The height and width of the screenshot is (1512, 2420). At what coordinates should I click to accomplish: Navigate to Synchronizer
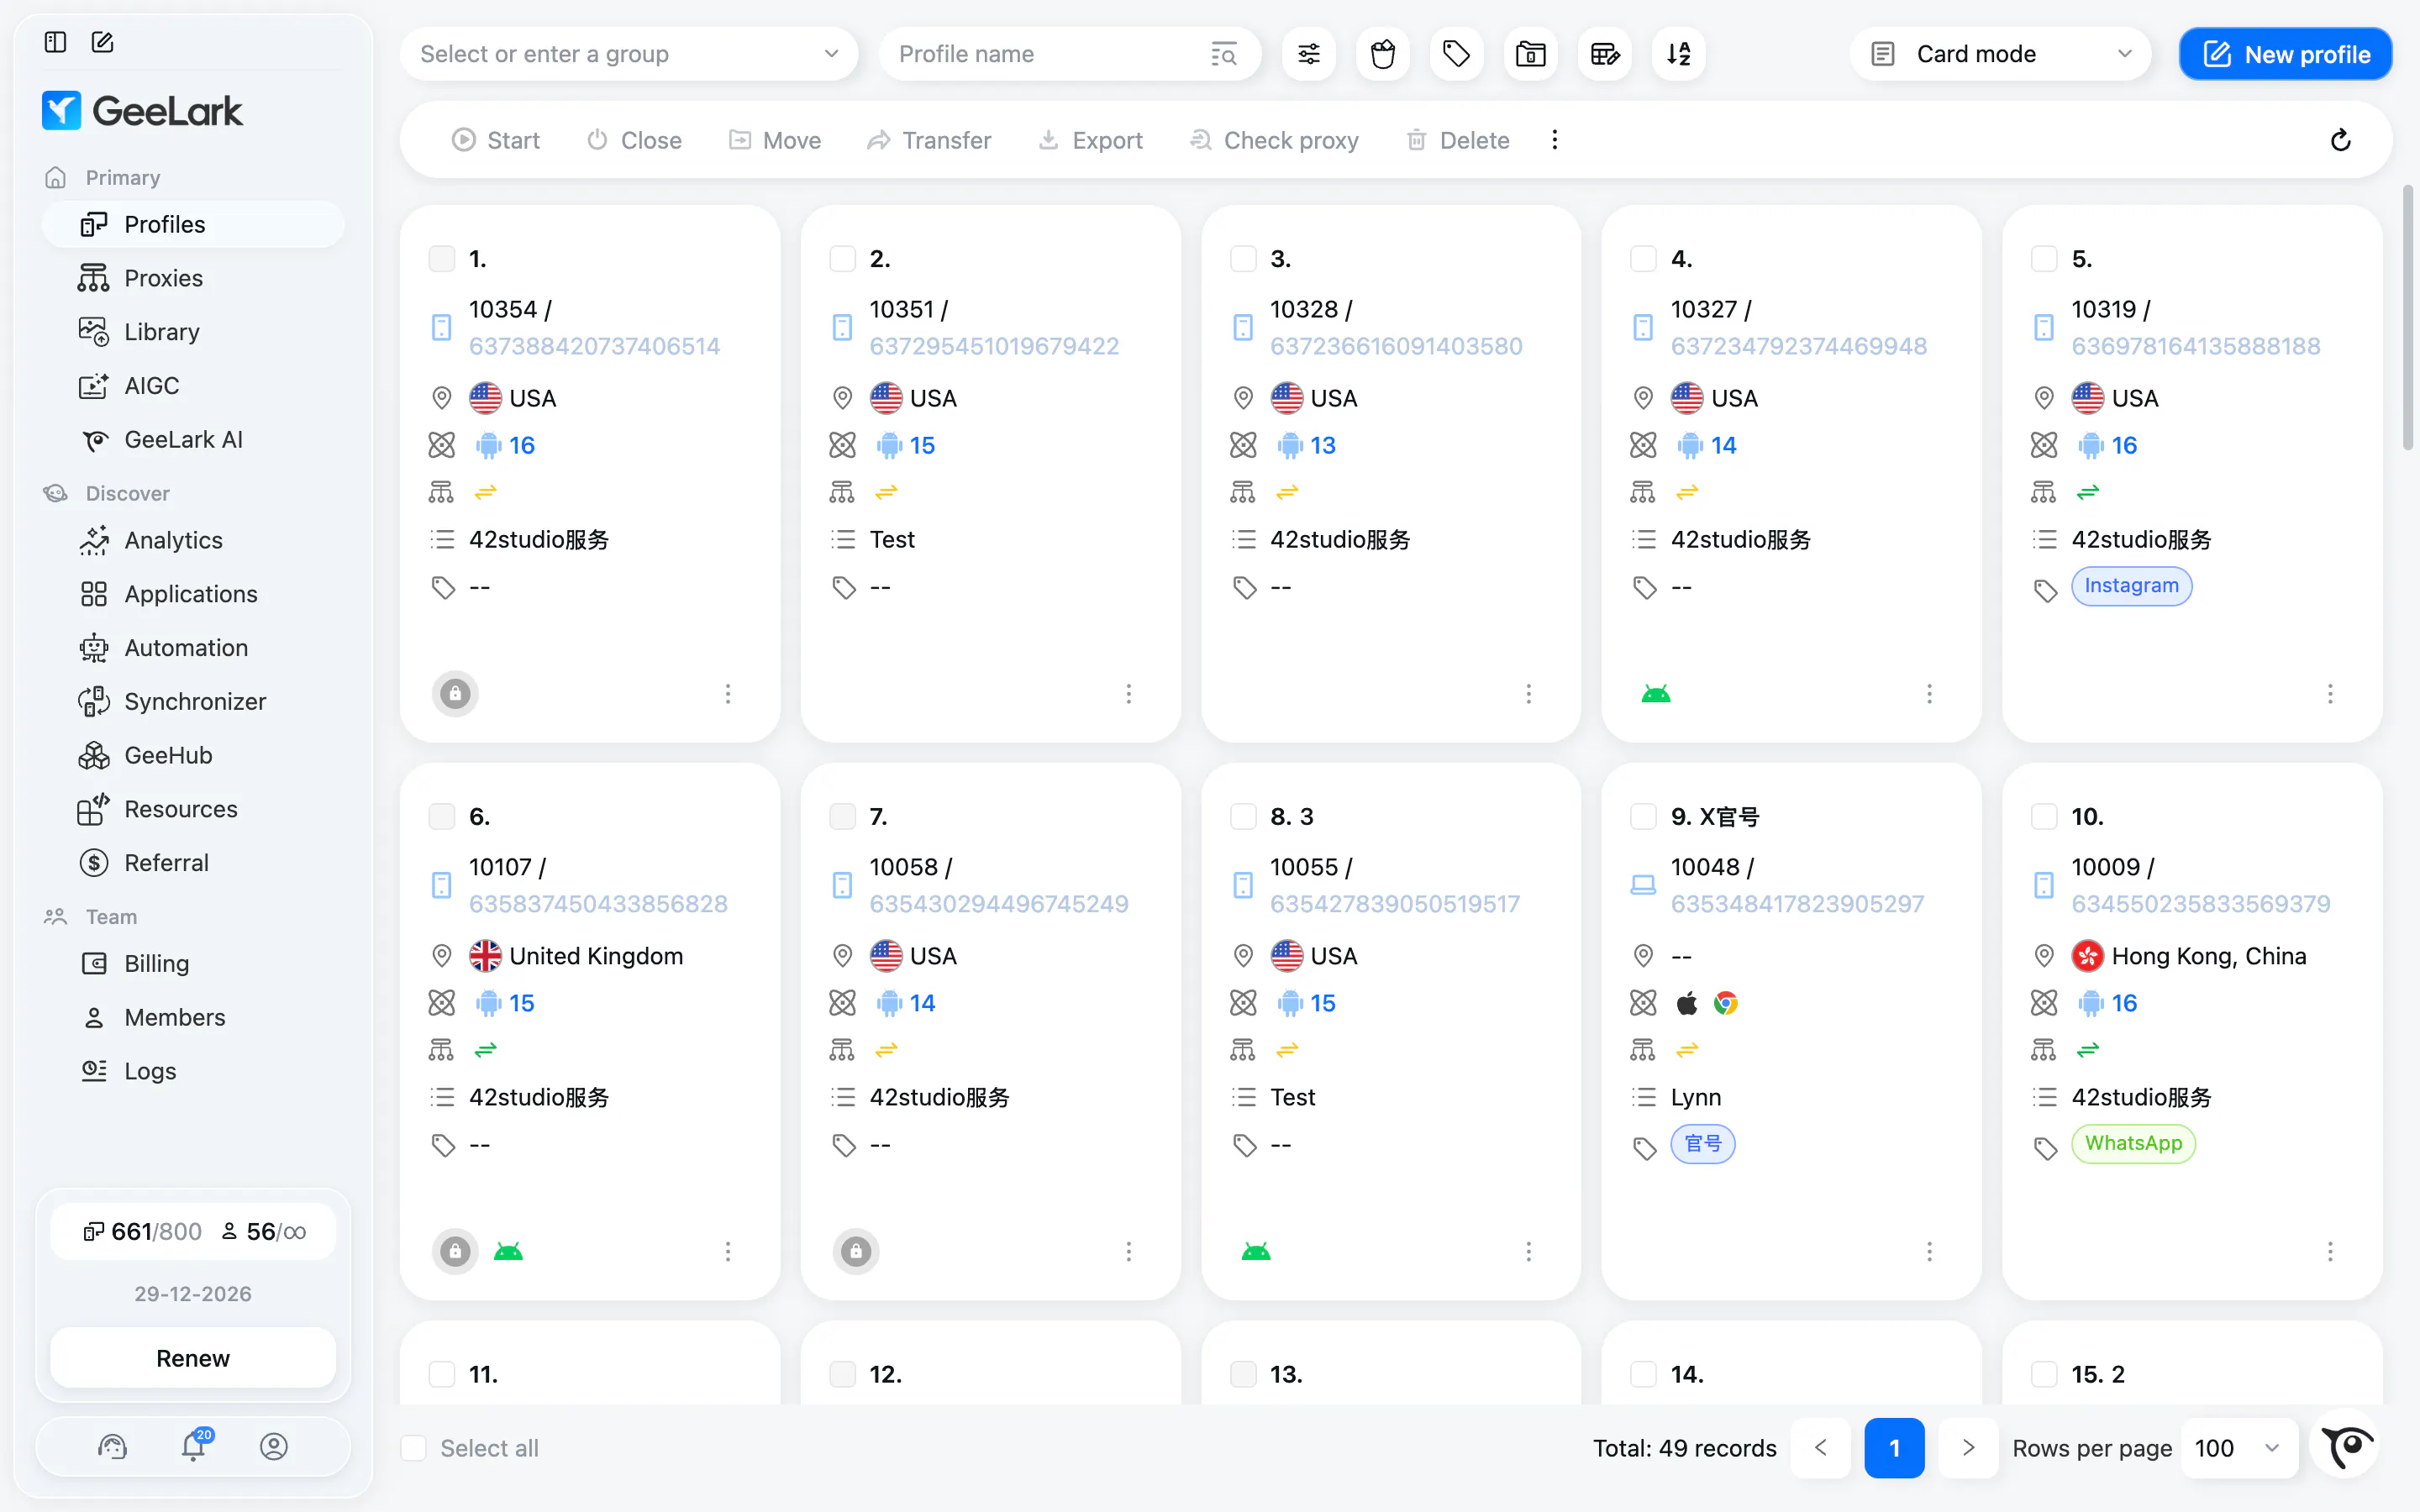[193, 702]
